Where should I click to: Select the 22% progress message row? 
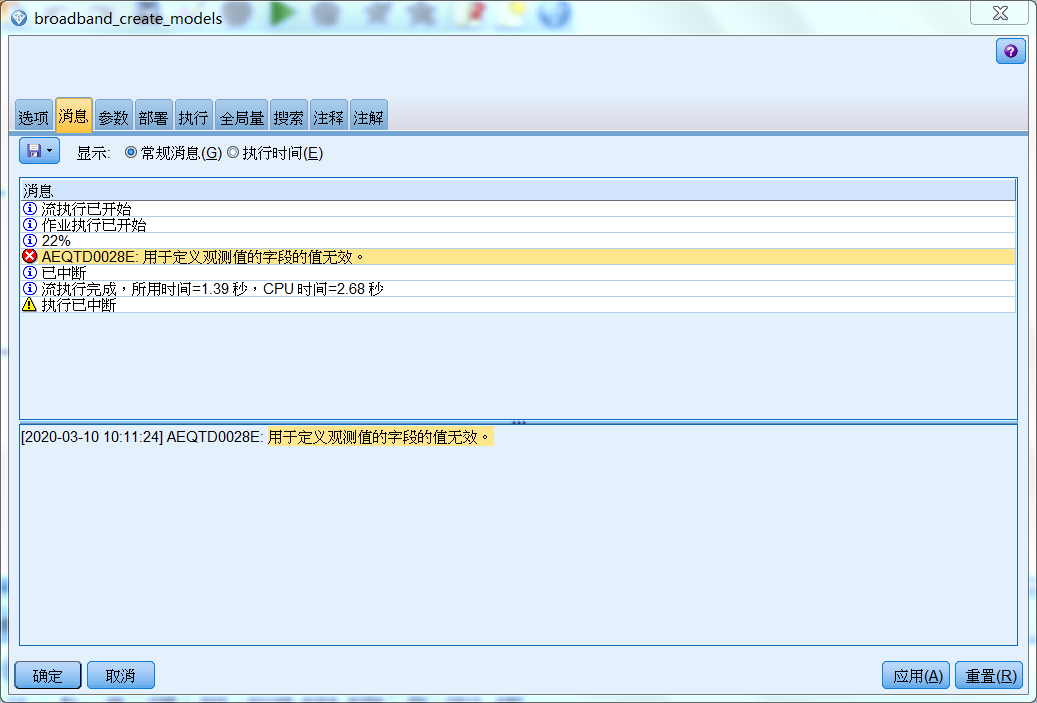(x=518, y=241)
